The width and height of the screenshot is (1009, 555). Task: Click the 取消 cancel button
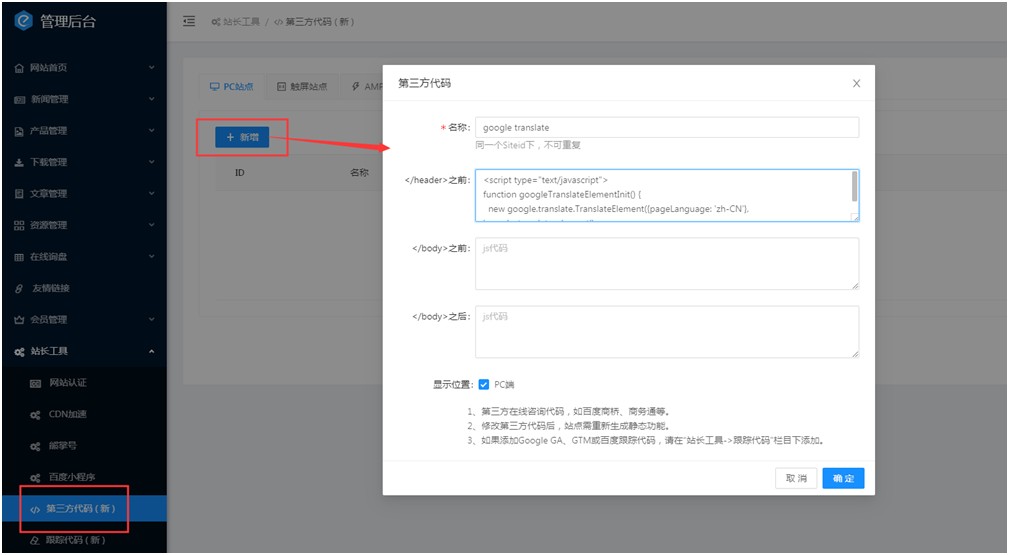(796, 479)
